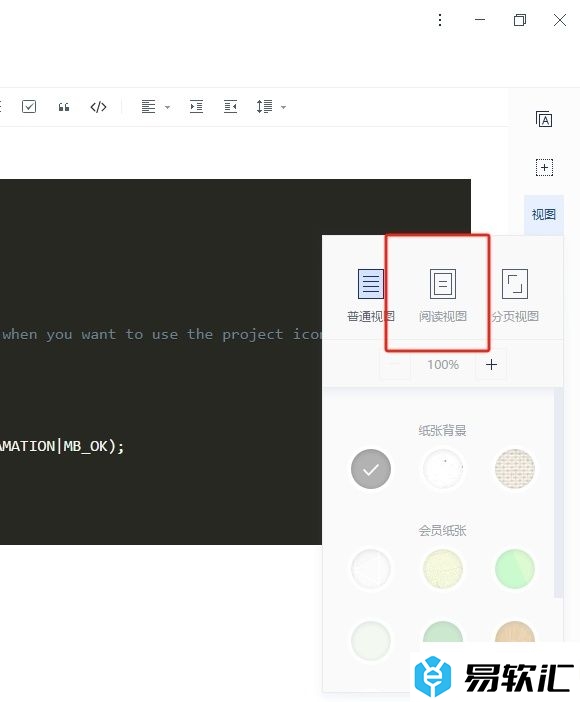Select 普通视图 normal view
This screenshot has height=702, width=580.
tap(370, 295)
